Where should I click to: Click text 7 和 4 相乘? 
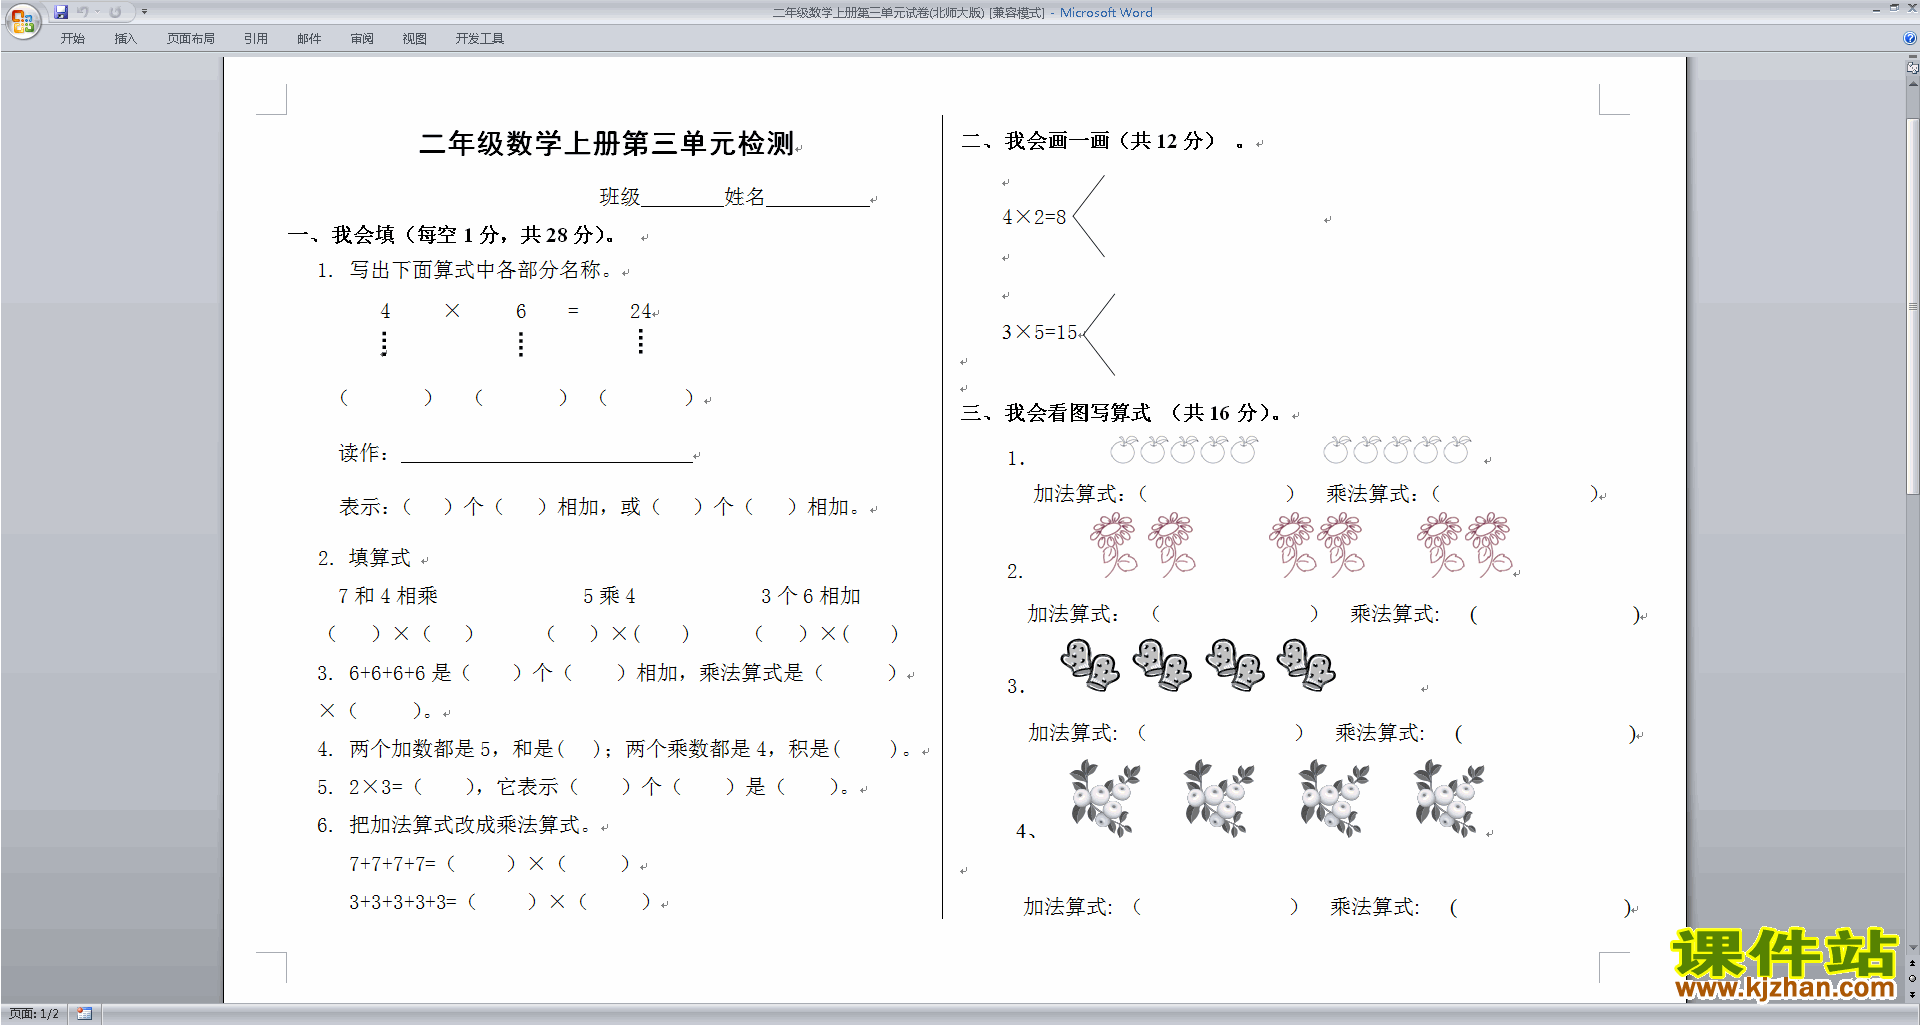(388, 596)
